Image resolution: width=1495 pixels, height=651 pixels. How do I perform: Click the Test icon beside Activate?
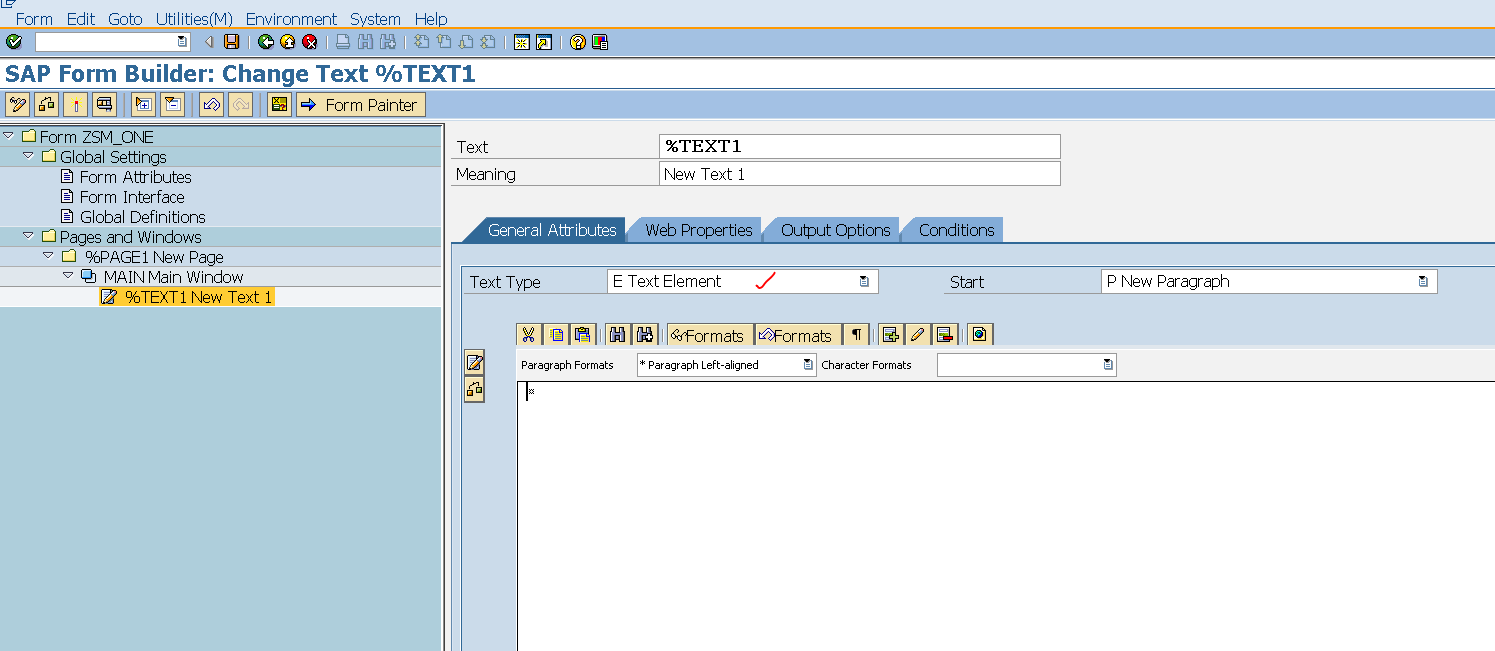pyautogui.click(x=104, y=104)
